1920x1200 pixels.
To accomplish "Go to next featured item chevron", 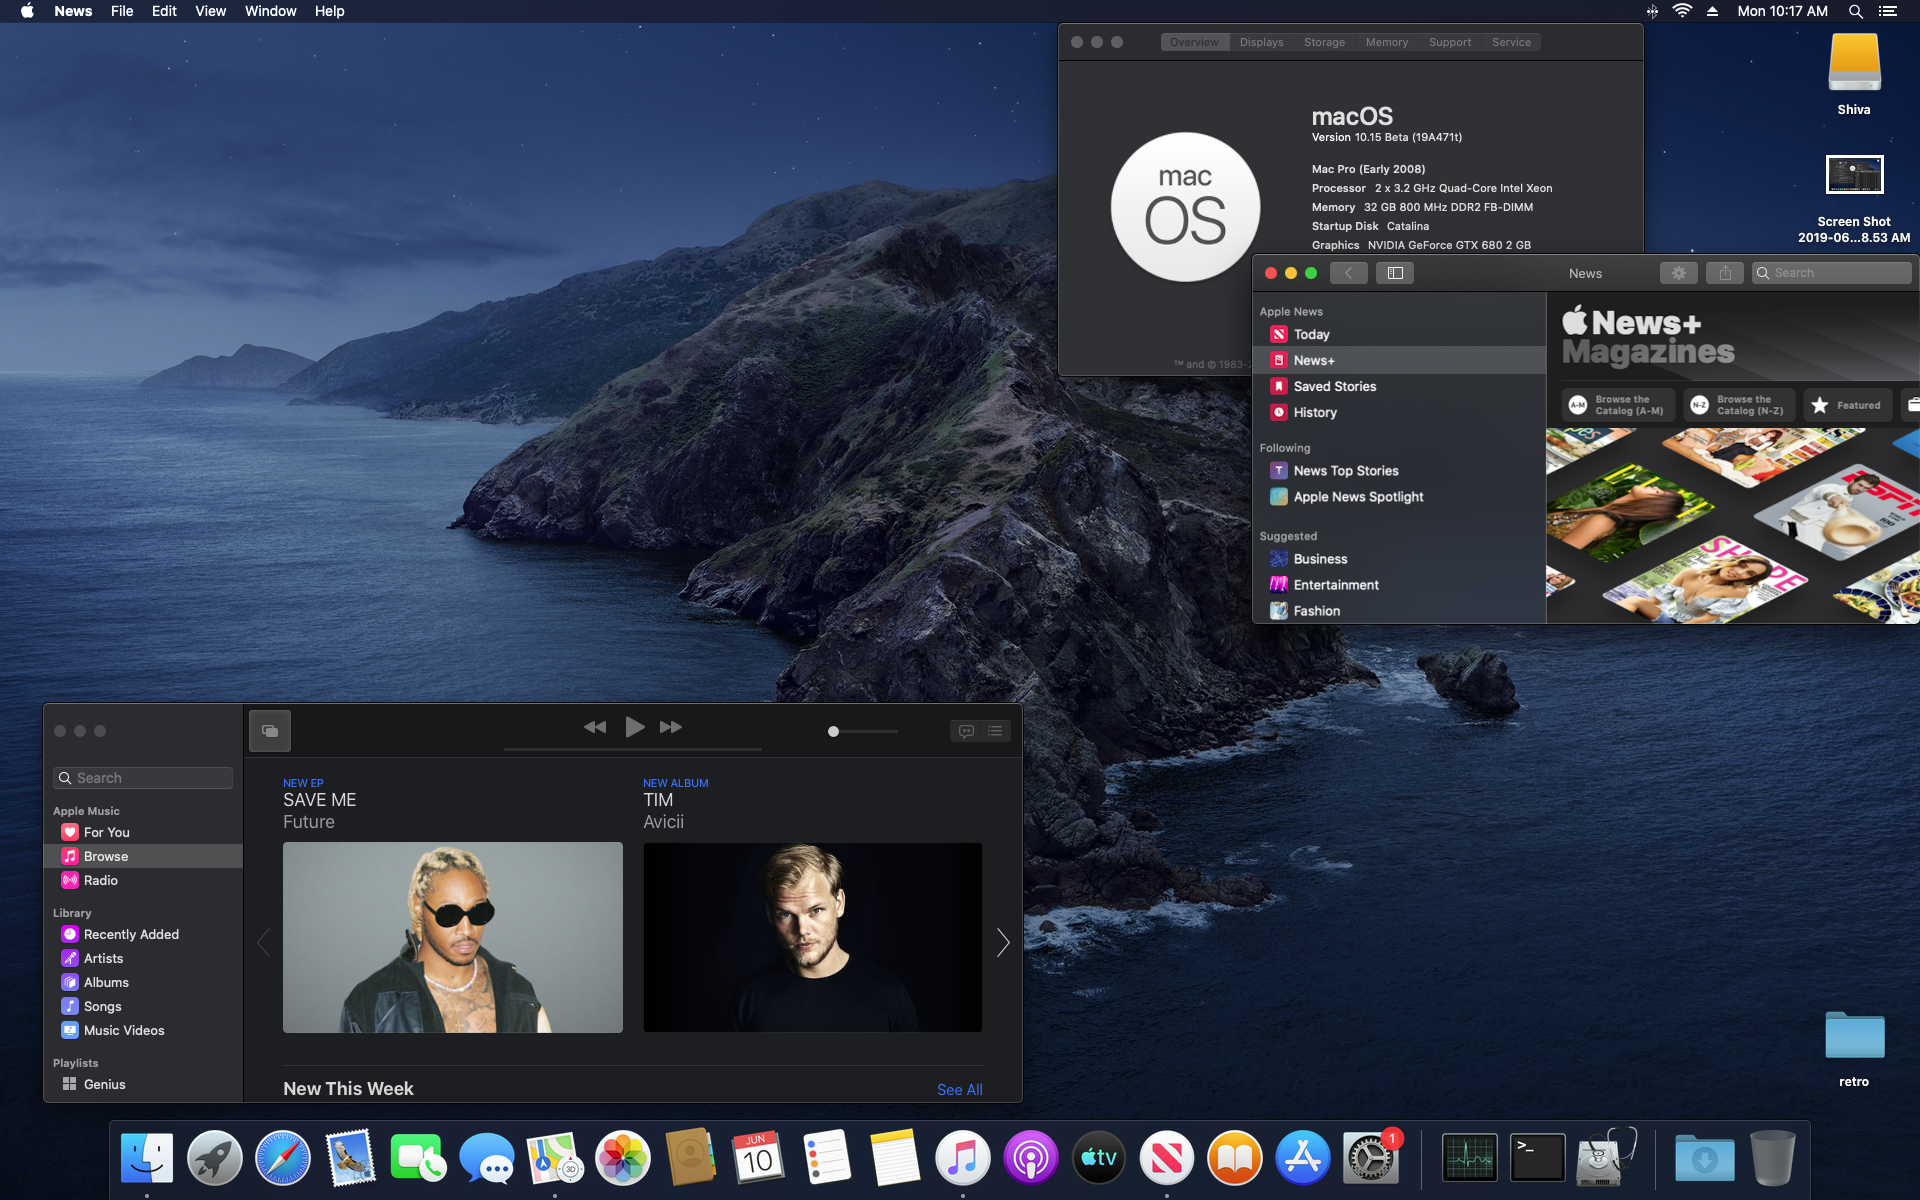I will 1003,942.
